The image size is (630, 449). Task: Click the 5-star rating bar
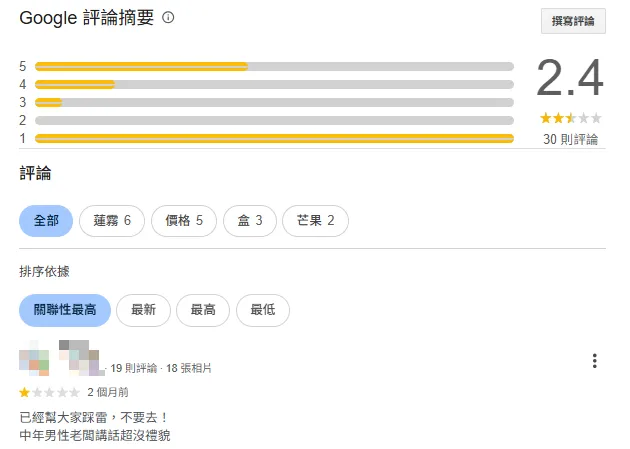[274, 66]
